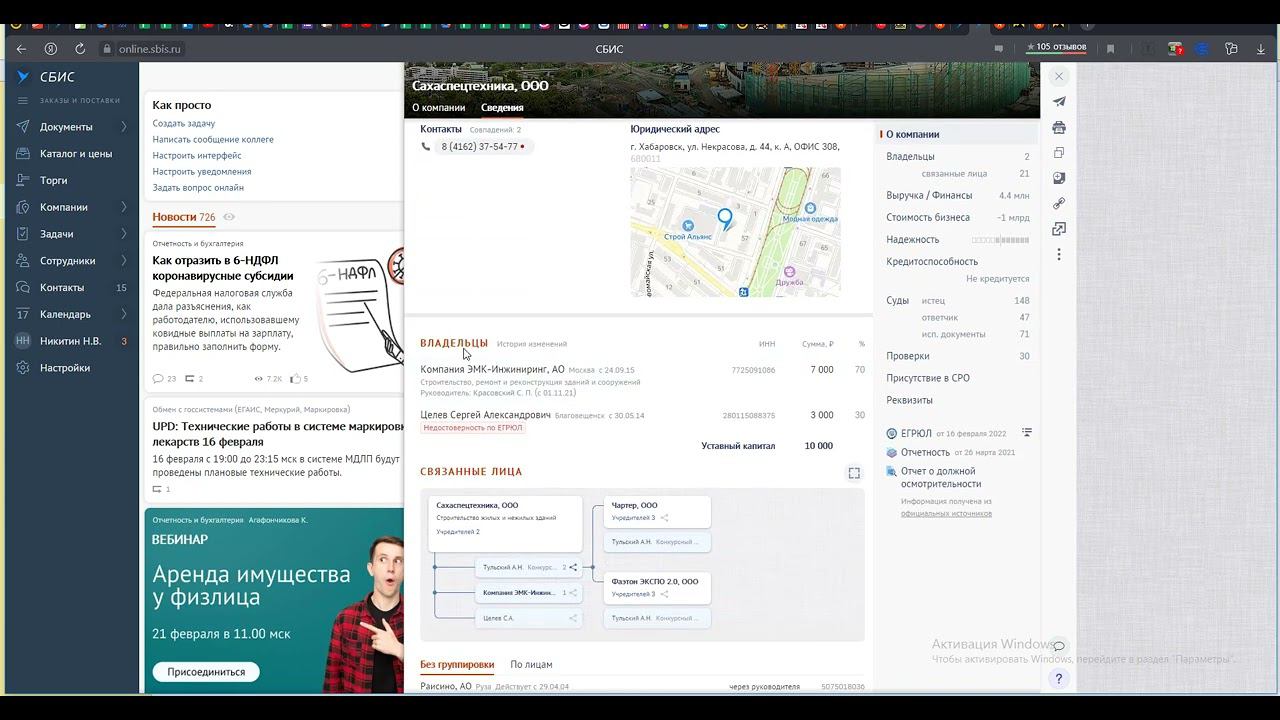The image size is (1280, 720).
Task: Print the company card
Action: [1059, 127]
